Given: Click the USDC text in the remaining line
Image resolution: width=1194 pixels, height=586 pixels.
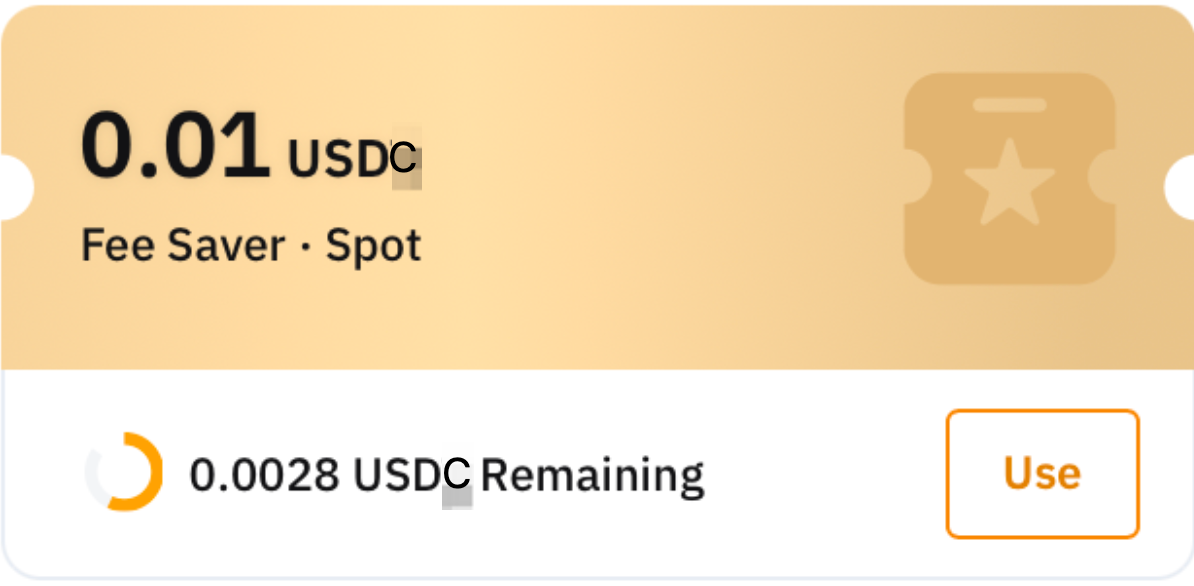Looking at the screenshot, I should click(x=410, y=475).
